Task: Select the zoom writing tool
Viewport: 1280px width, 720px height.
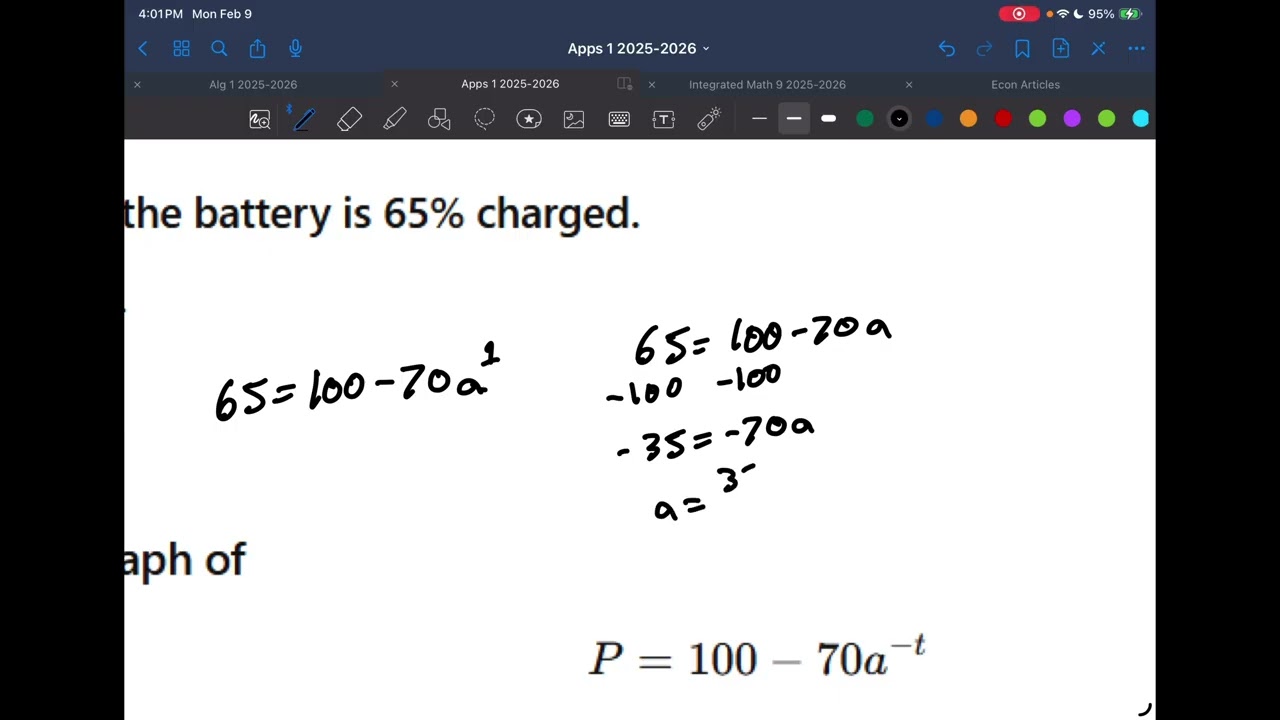Action: pos(259,119)
